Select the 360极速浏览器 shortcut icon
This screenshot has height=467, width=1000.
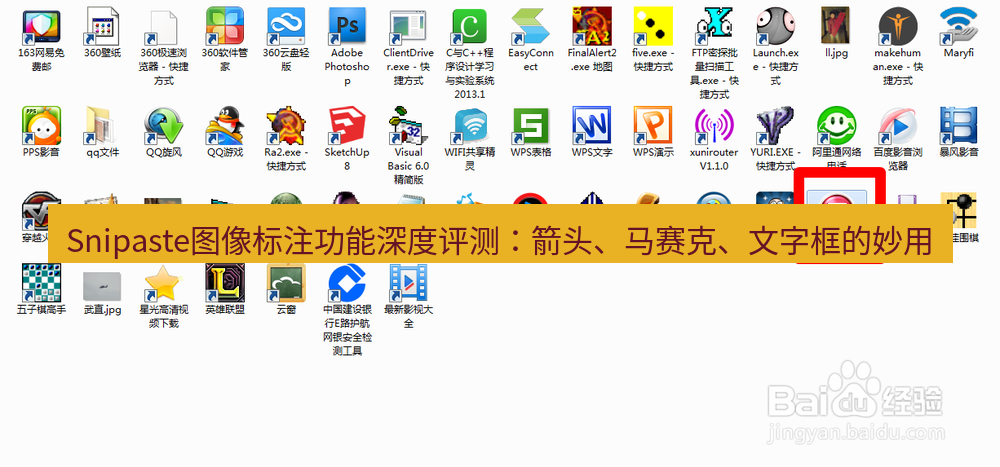click(164, 27)
